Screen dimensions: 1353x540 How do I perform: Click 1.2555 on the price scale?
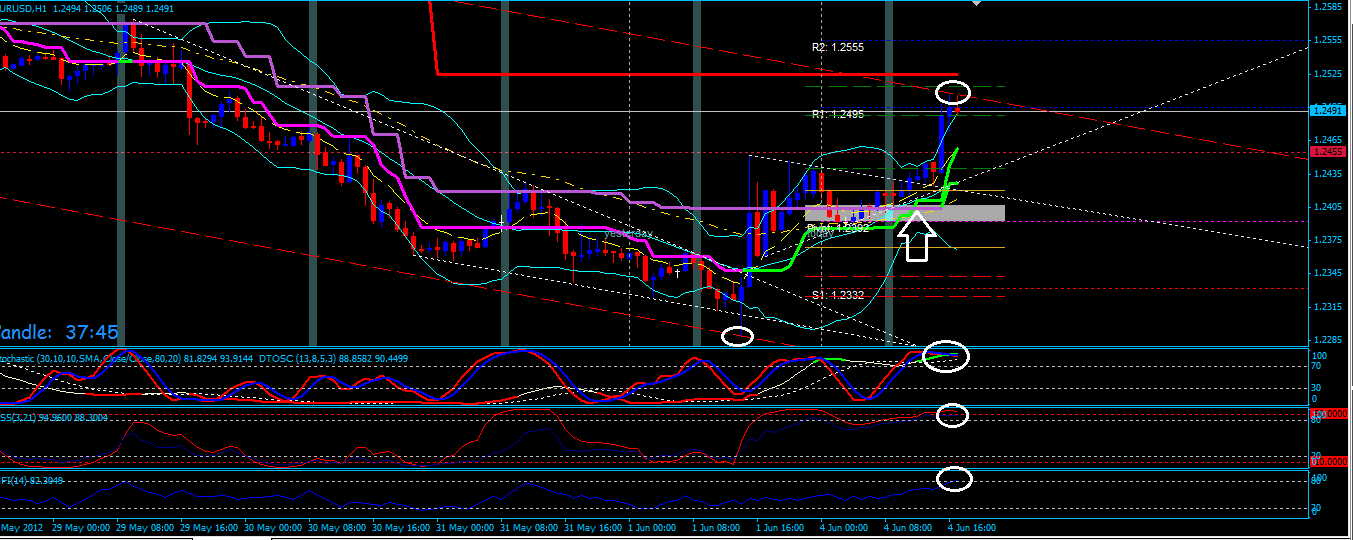pos(1327,41)
